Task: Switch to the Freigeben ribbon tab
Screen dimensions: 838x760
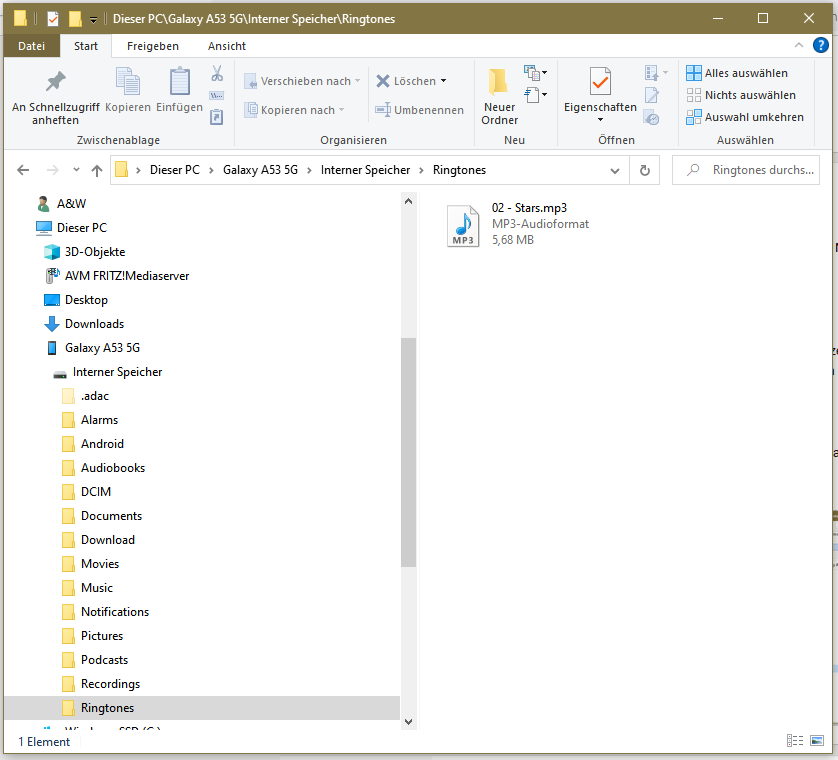Action: coord(153,46)
